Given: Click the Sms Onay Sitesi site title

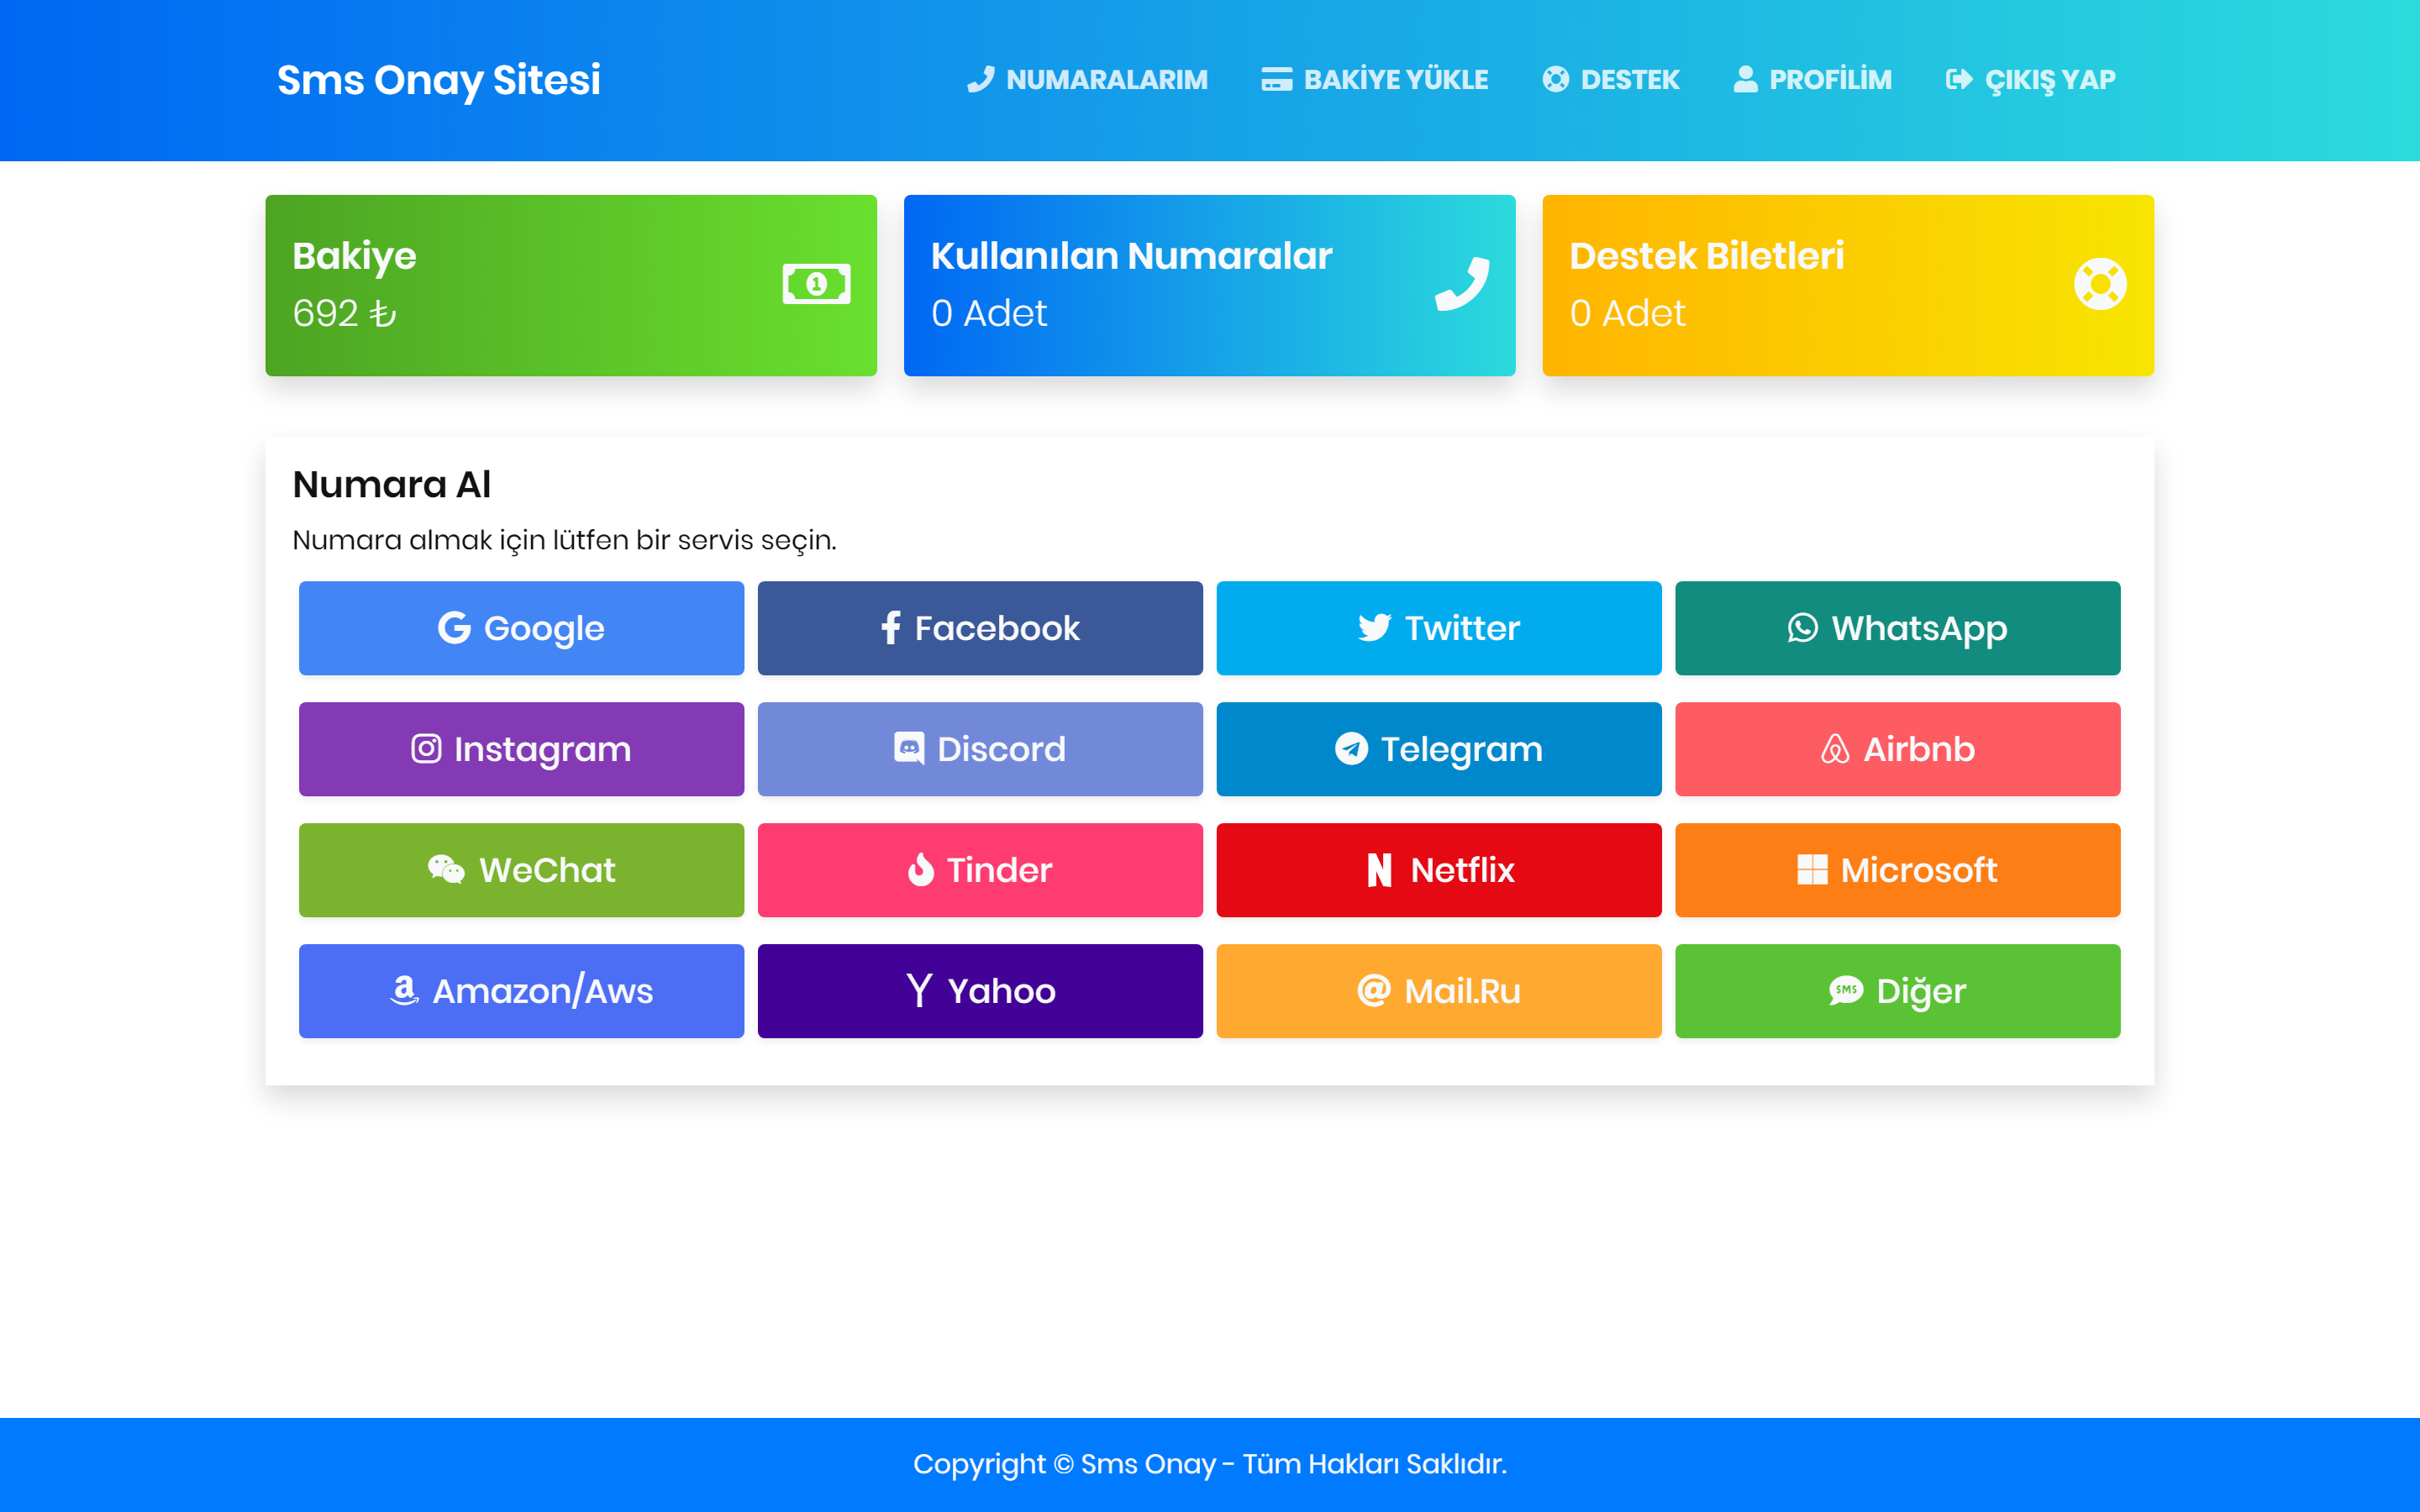Looking at the screenshot, I should pos(438,80).
